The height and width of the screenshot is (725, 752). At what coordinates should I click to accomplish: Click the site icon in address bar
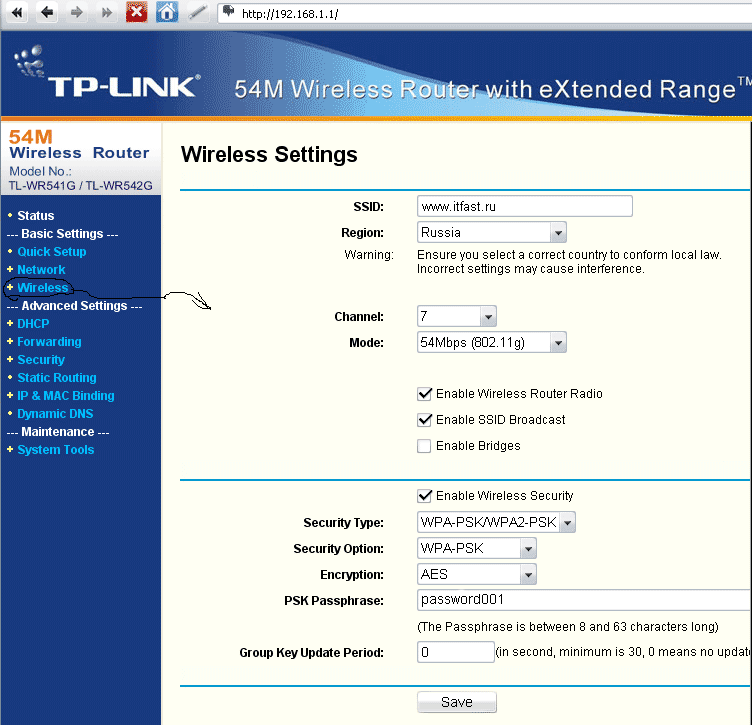click(228, 12)
